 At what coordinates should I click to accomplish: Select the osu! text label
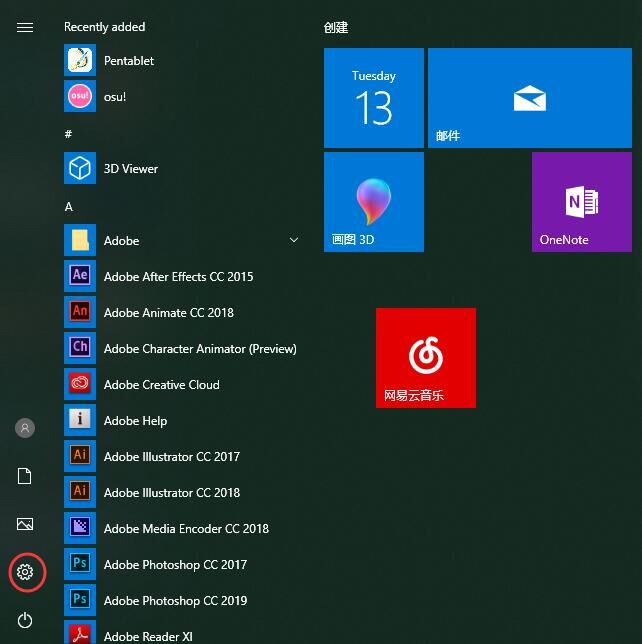click(115, 97)
